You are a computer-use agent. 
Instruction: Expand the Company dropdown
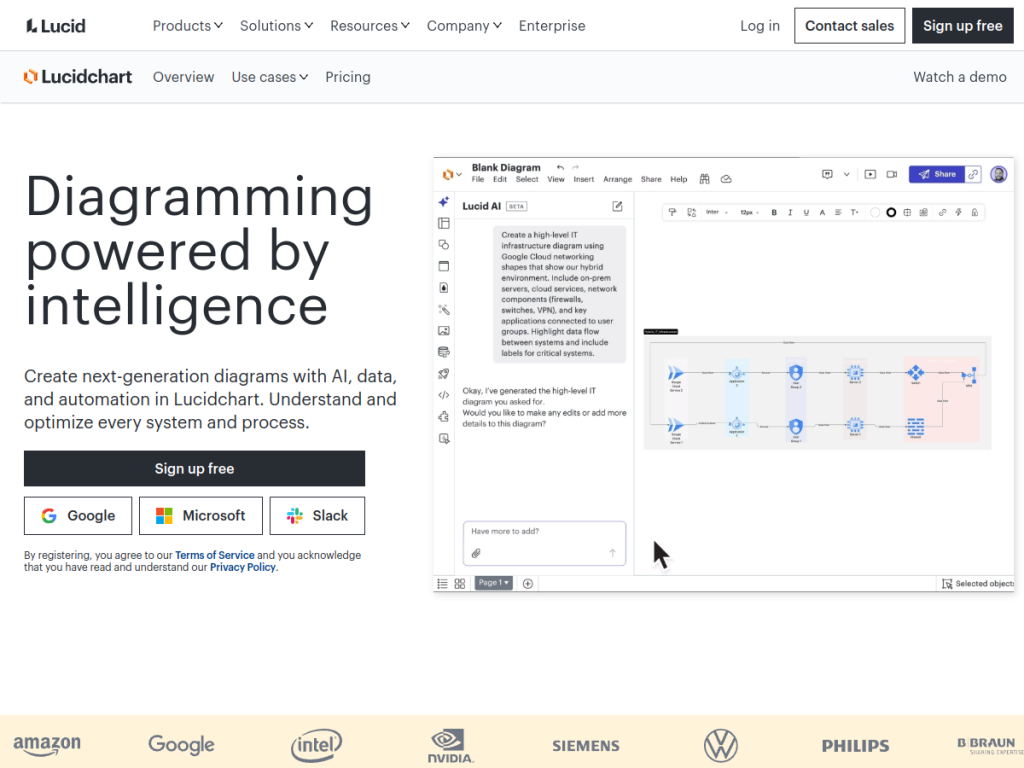pos(464,25)
